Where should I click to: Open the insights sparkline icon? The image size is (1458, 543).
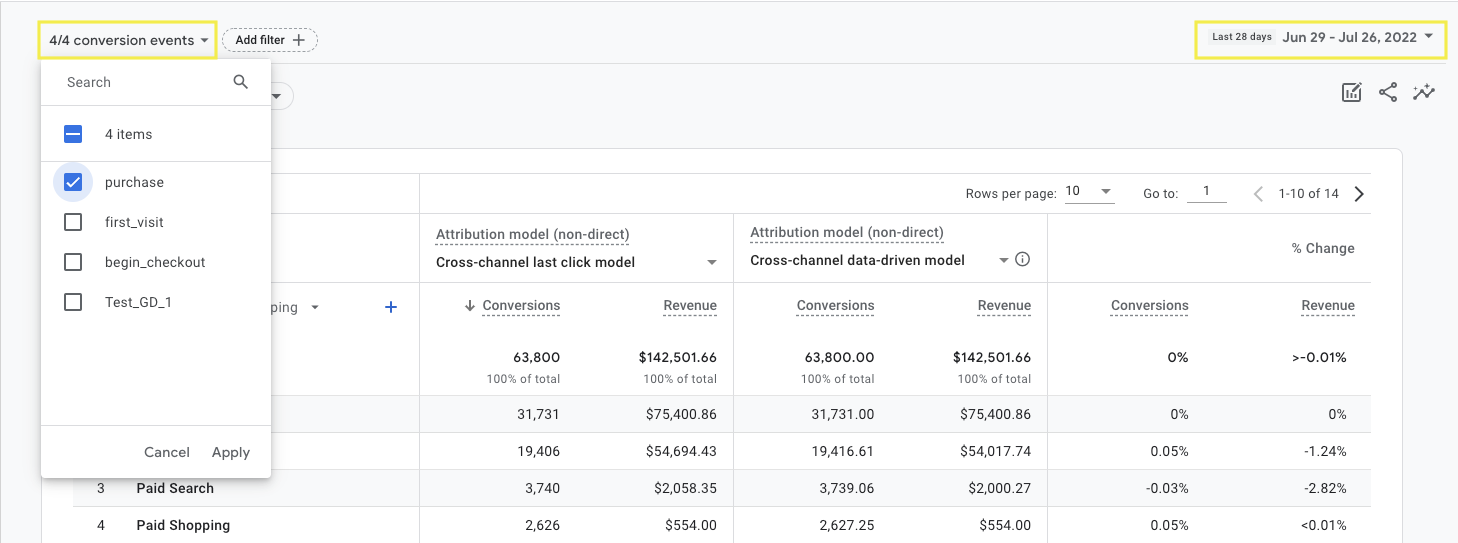click(x=1424, y=92)
